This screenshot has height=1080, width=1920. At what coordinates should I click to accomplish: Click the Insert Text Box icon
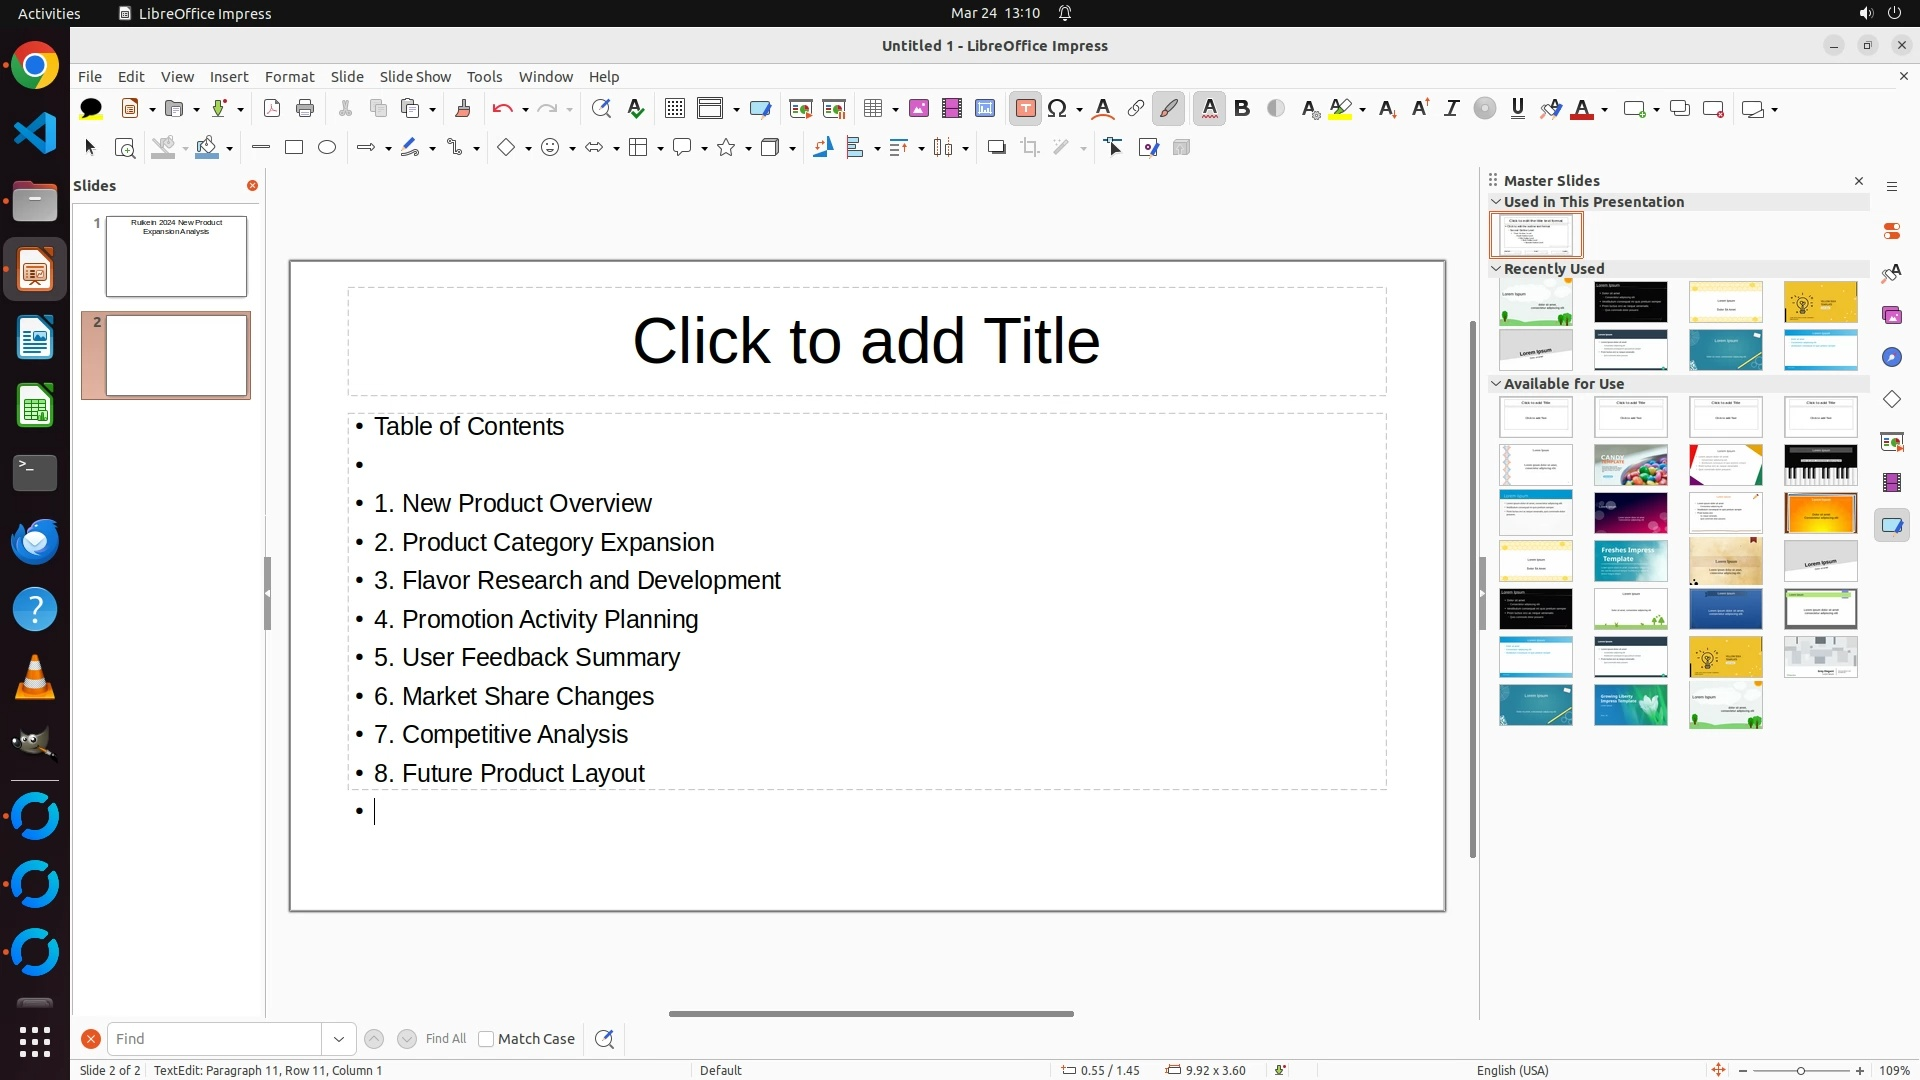click(1025, 109)
